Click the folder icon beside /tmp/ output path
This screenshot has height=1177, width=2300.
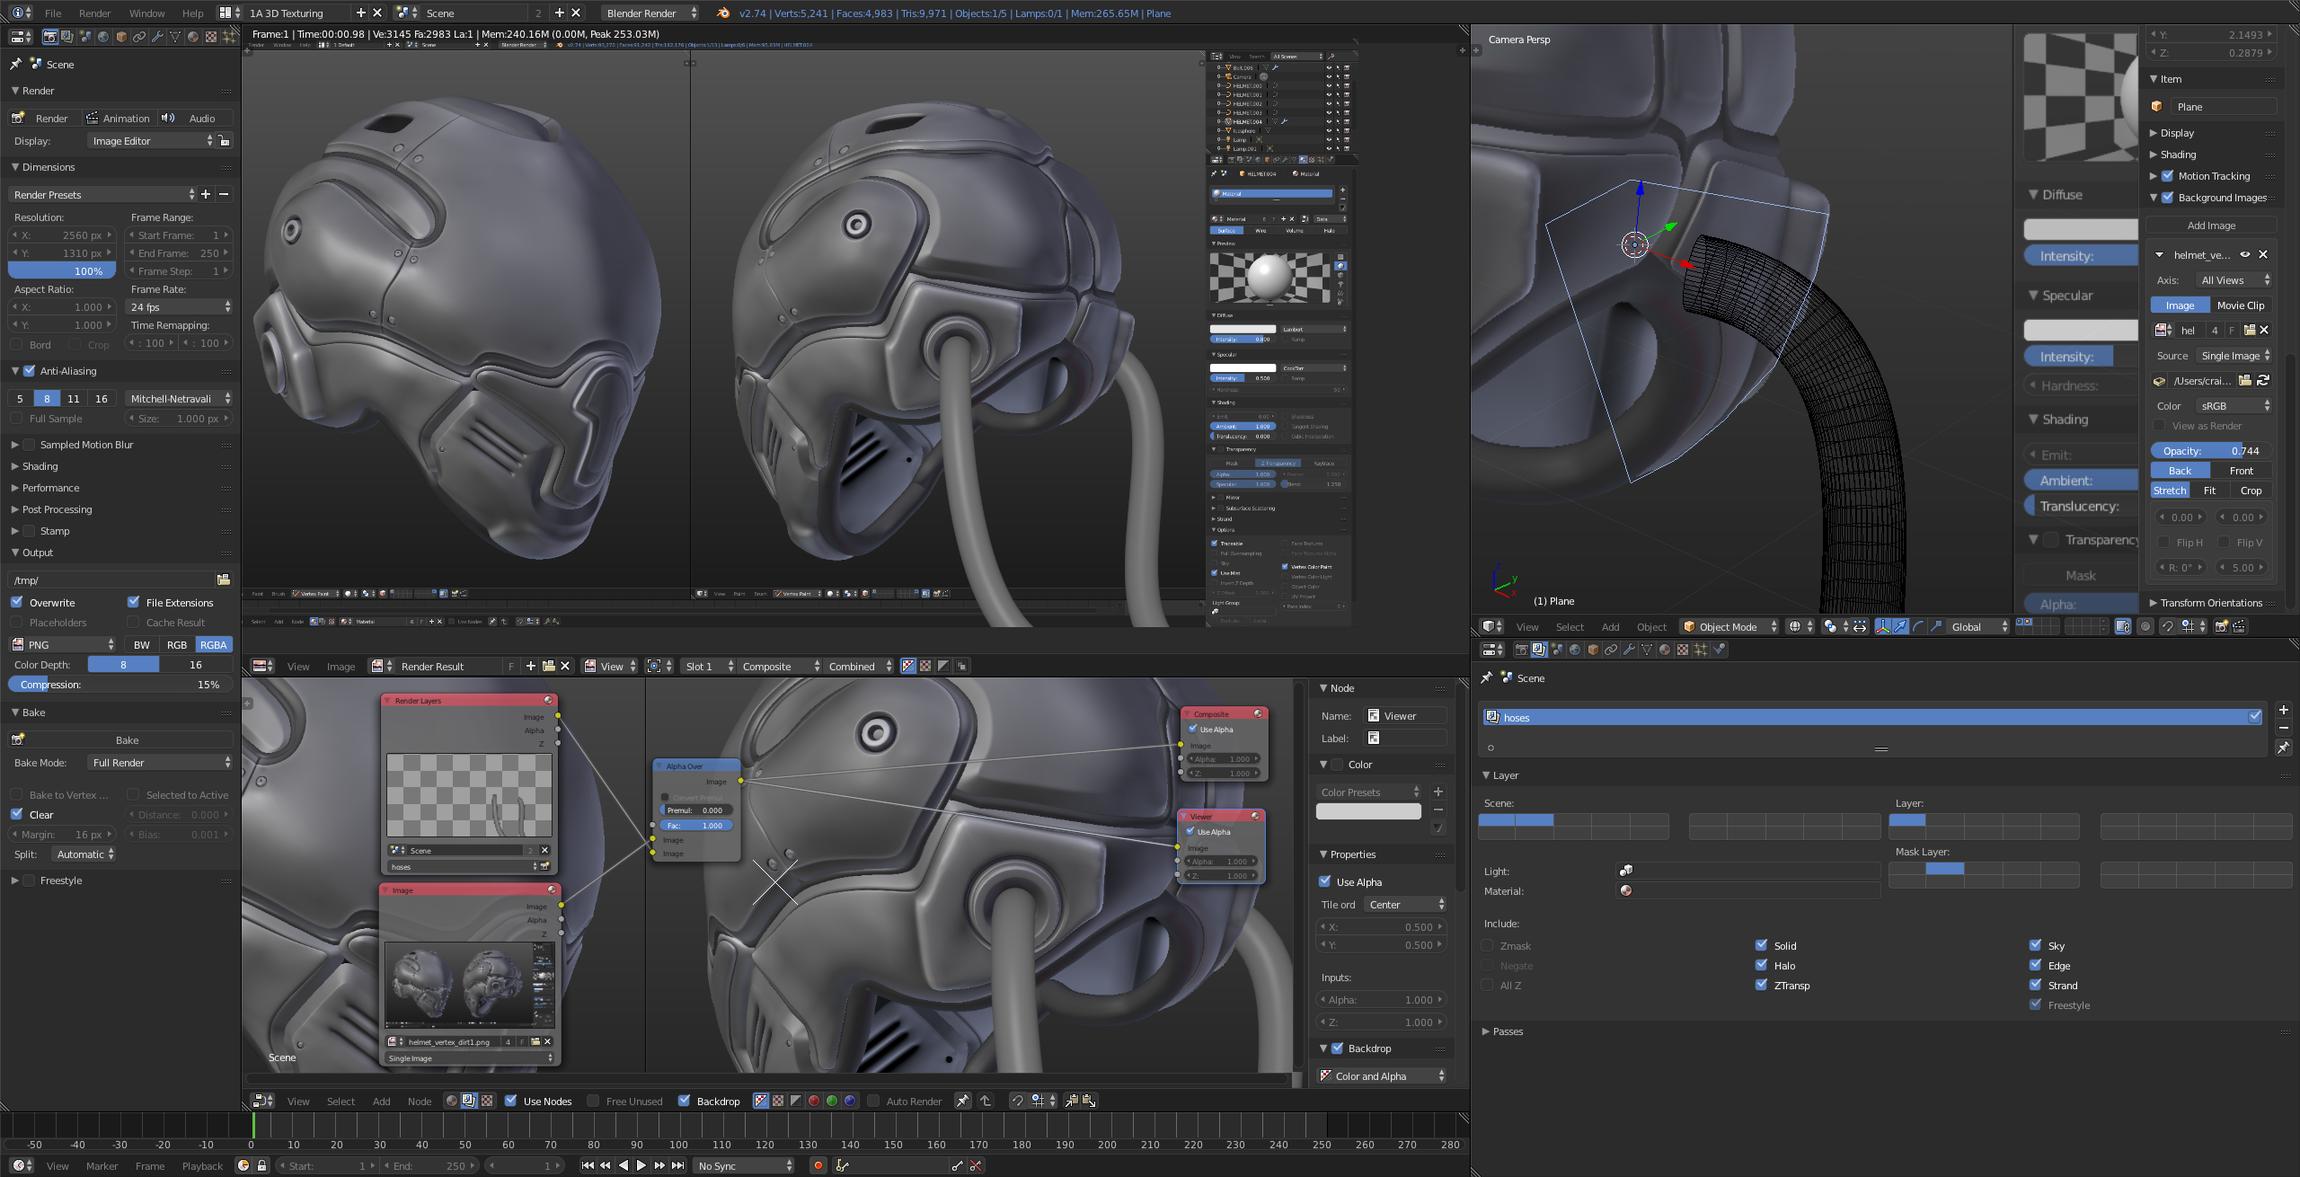point(224,580)
